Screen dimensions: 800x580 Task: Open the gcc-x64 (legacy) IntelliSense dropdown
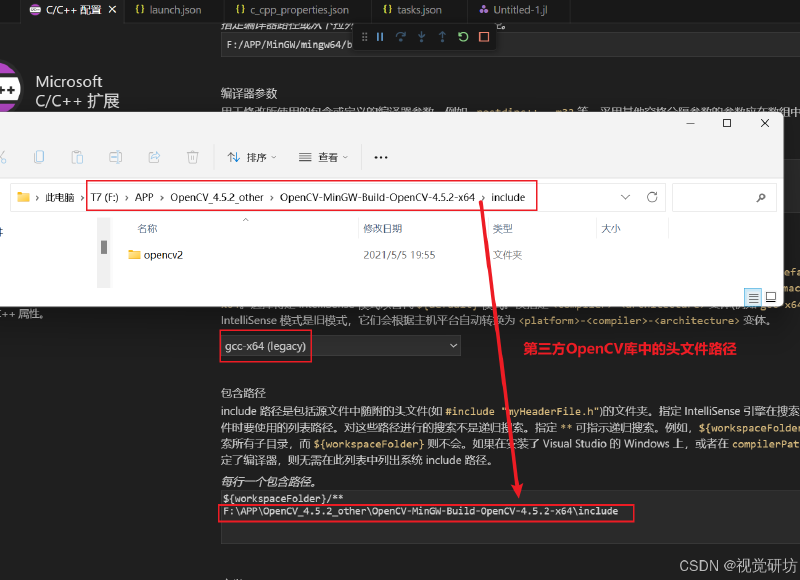point(341,346)
